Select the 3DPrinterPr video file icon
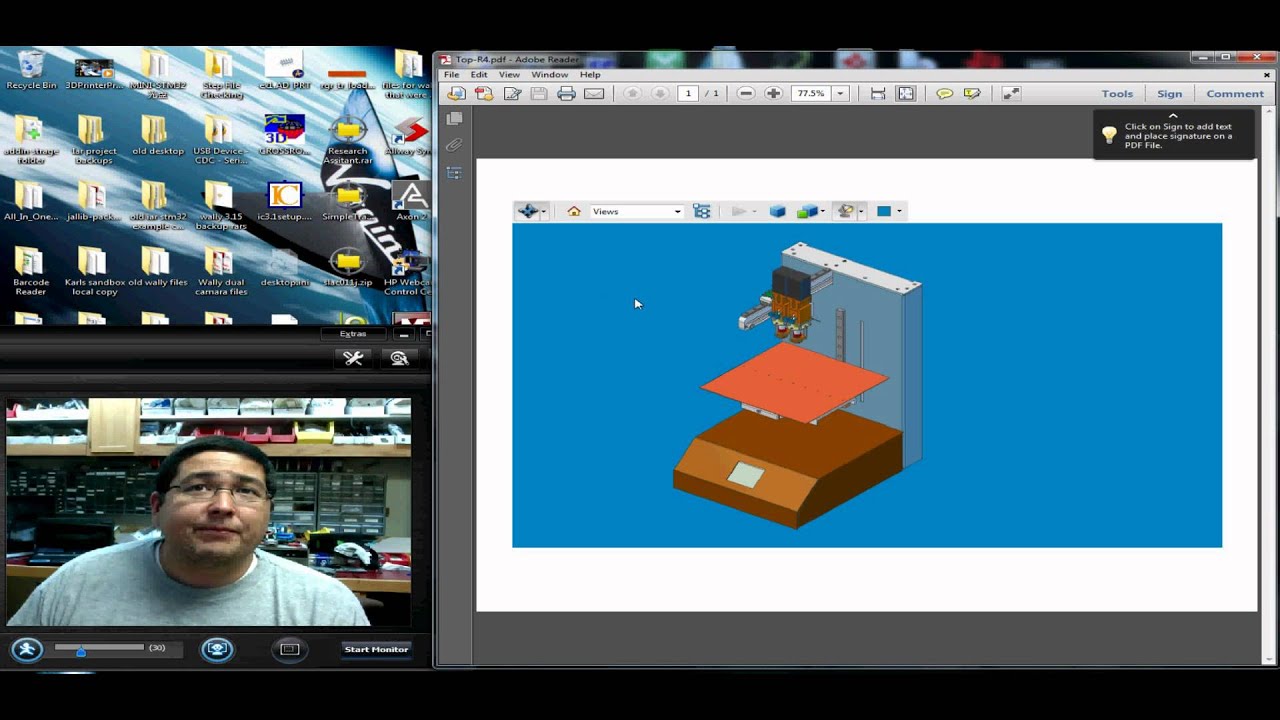The height and width of the screenshot is (720, 1280). (x=94, y=72)
